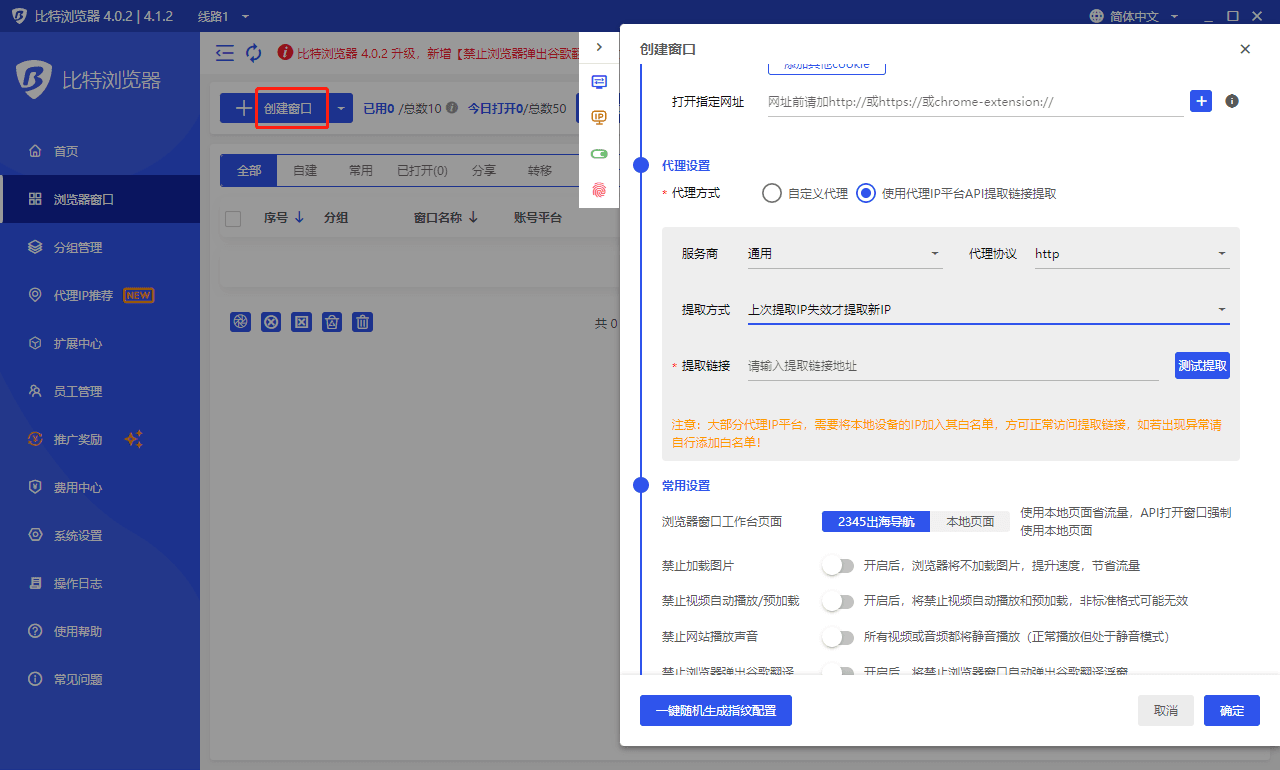The image size is (1280, 770).
Task: Open 费用中心 in the sidebar
Action: tap(100, 487)
